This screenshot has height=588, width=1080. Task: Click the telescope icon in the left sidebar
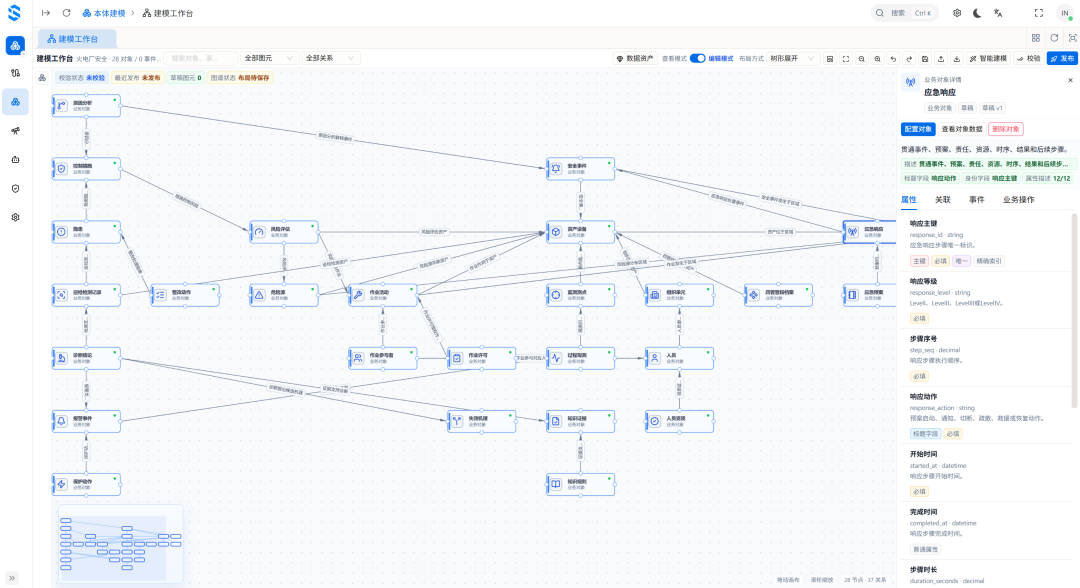15,131
